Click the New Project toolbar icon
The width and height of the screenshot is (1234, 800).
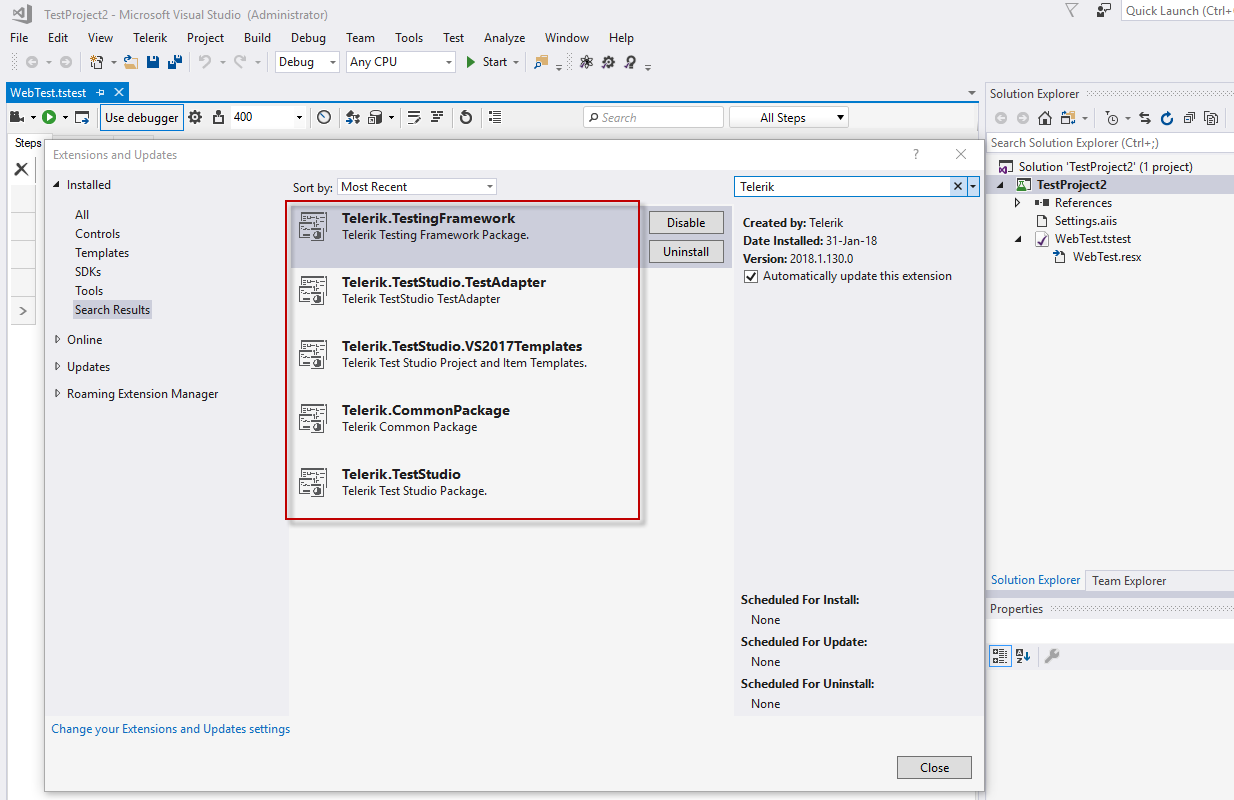pyautogui.click(x=96, y=62)
